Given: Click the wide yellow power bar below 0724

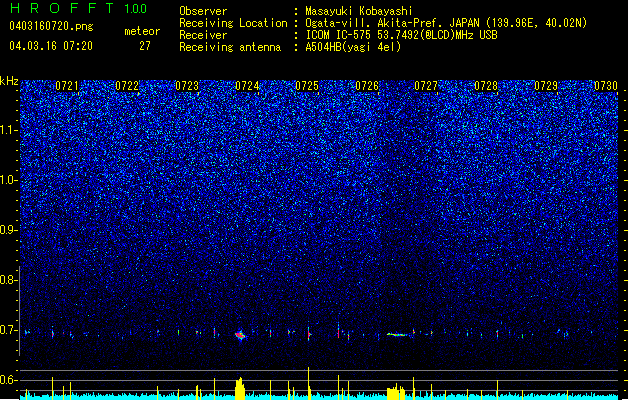Looking at the screenshot, I should pos(239,388).
